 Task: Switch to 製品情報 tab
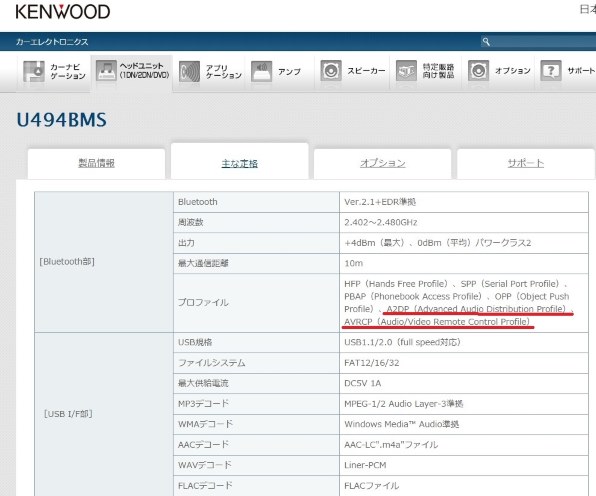coord(97,163)
